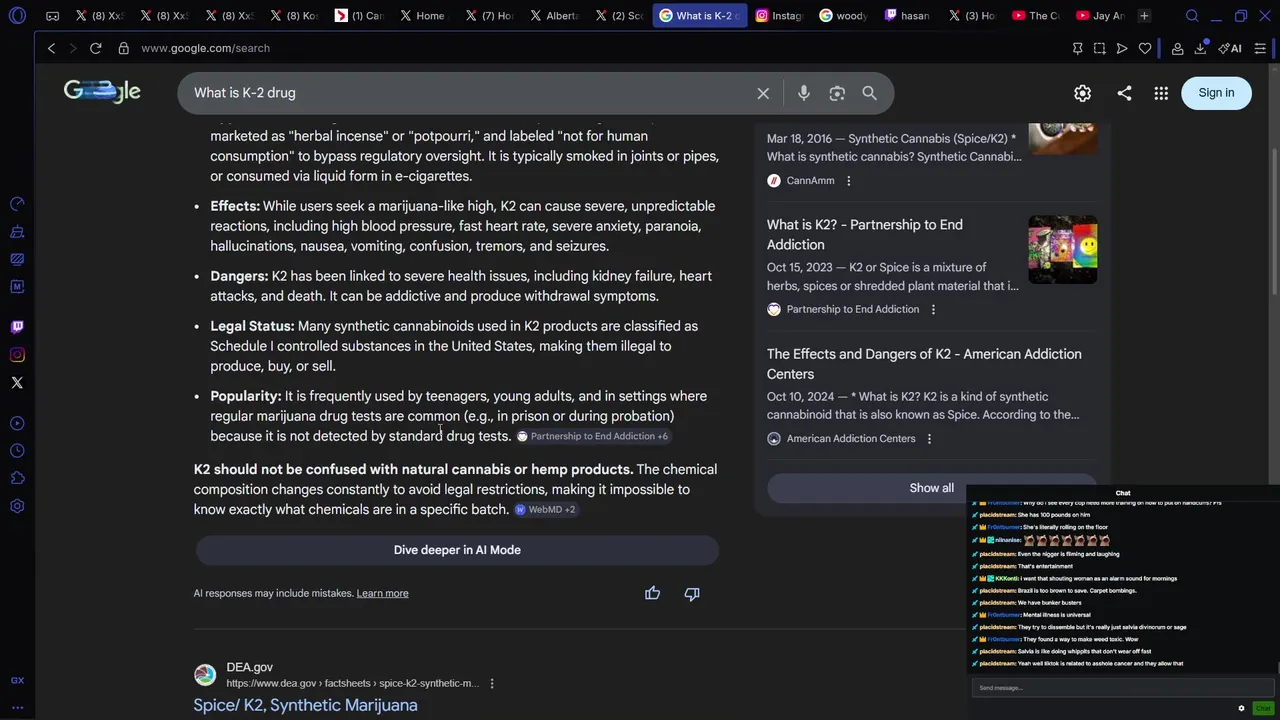1280x720 pixels.
Task: Go back to the previous page
Action: (x=51, y=48)
